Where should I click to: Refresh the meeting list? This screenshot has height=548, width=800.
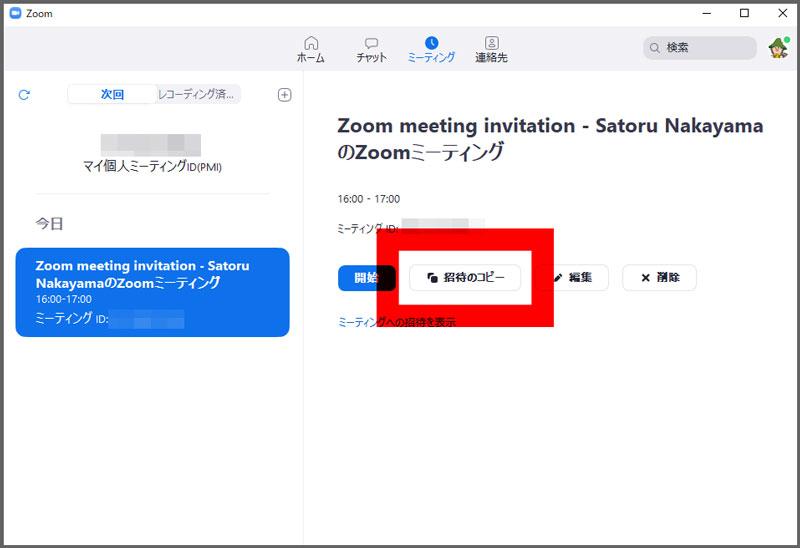point(24,95)
